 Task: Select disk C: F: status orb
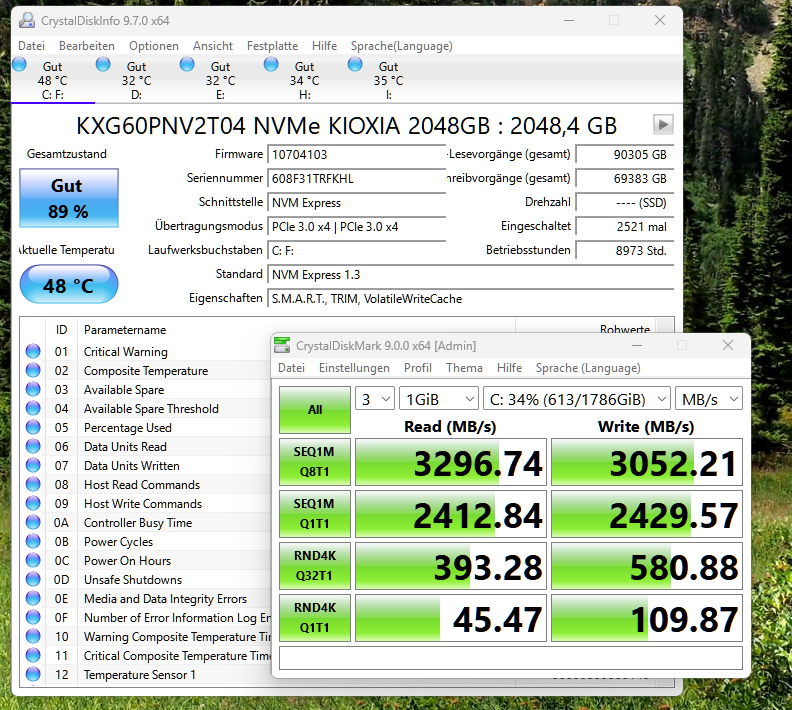point(19,64)
